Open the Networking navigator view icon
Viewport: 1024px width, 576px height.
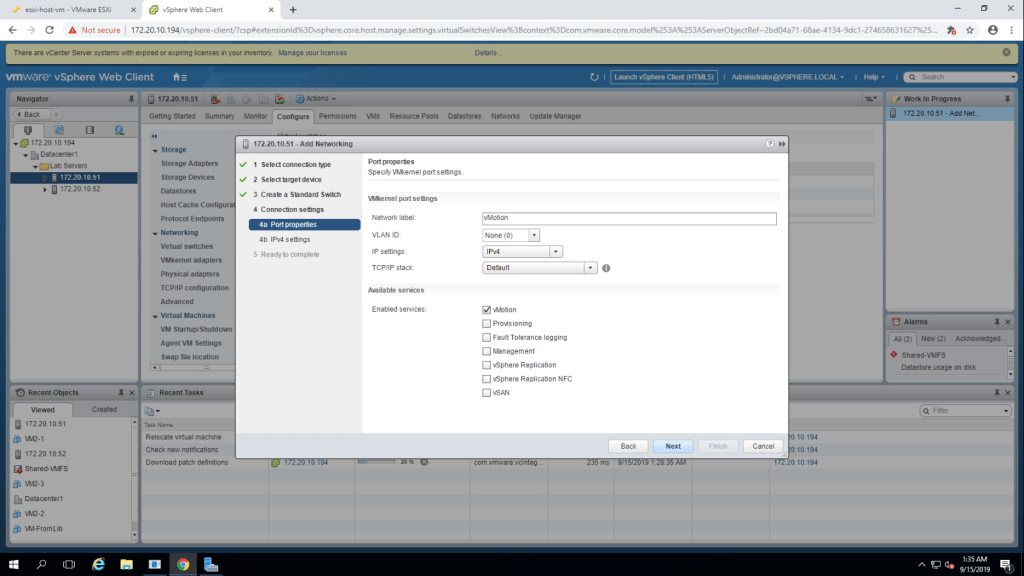(x=119, y=130)
